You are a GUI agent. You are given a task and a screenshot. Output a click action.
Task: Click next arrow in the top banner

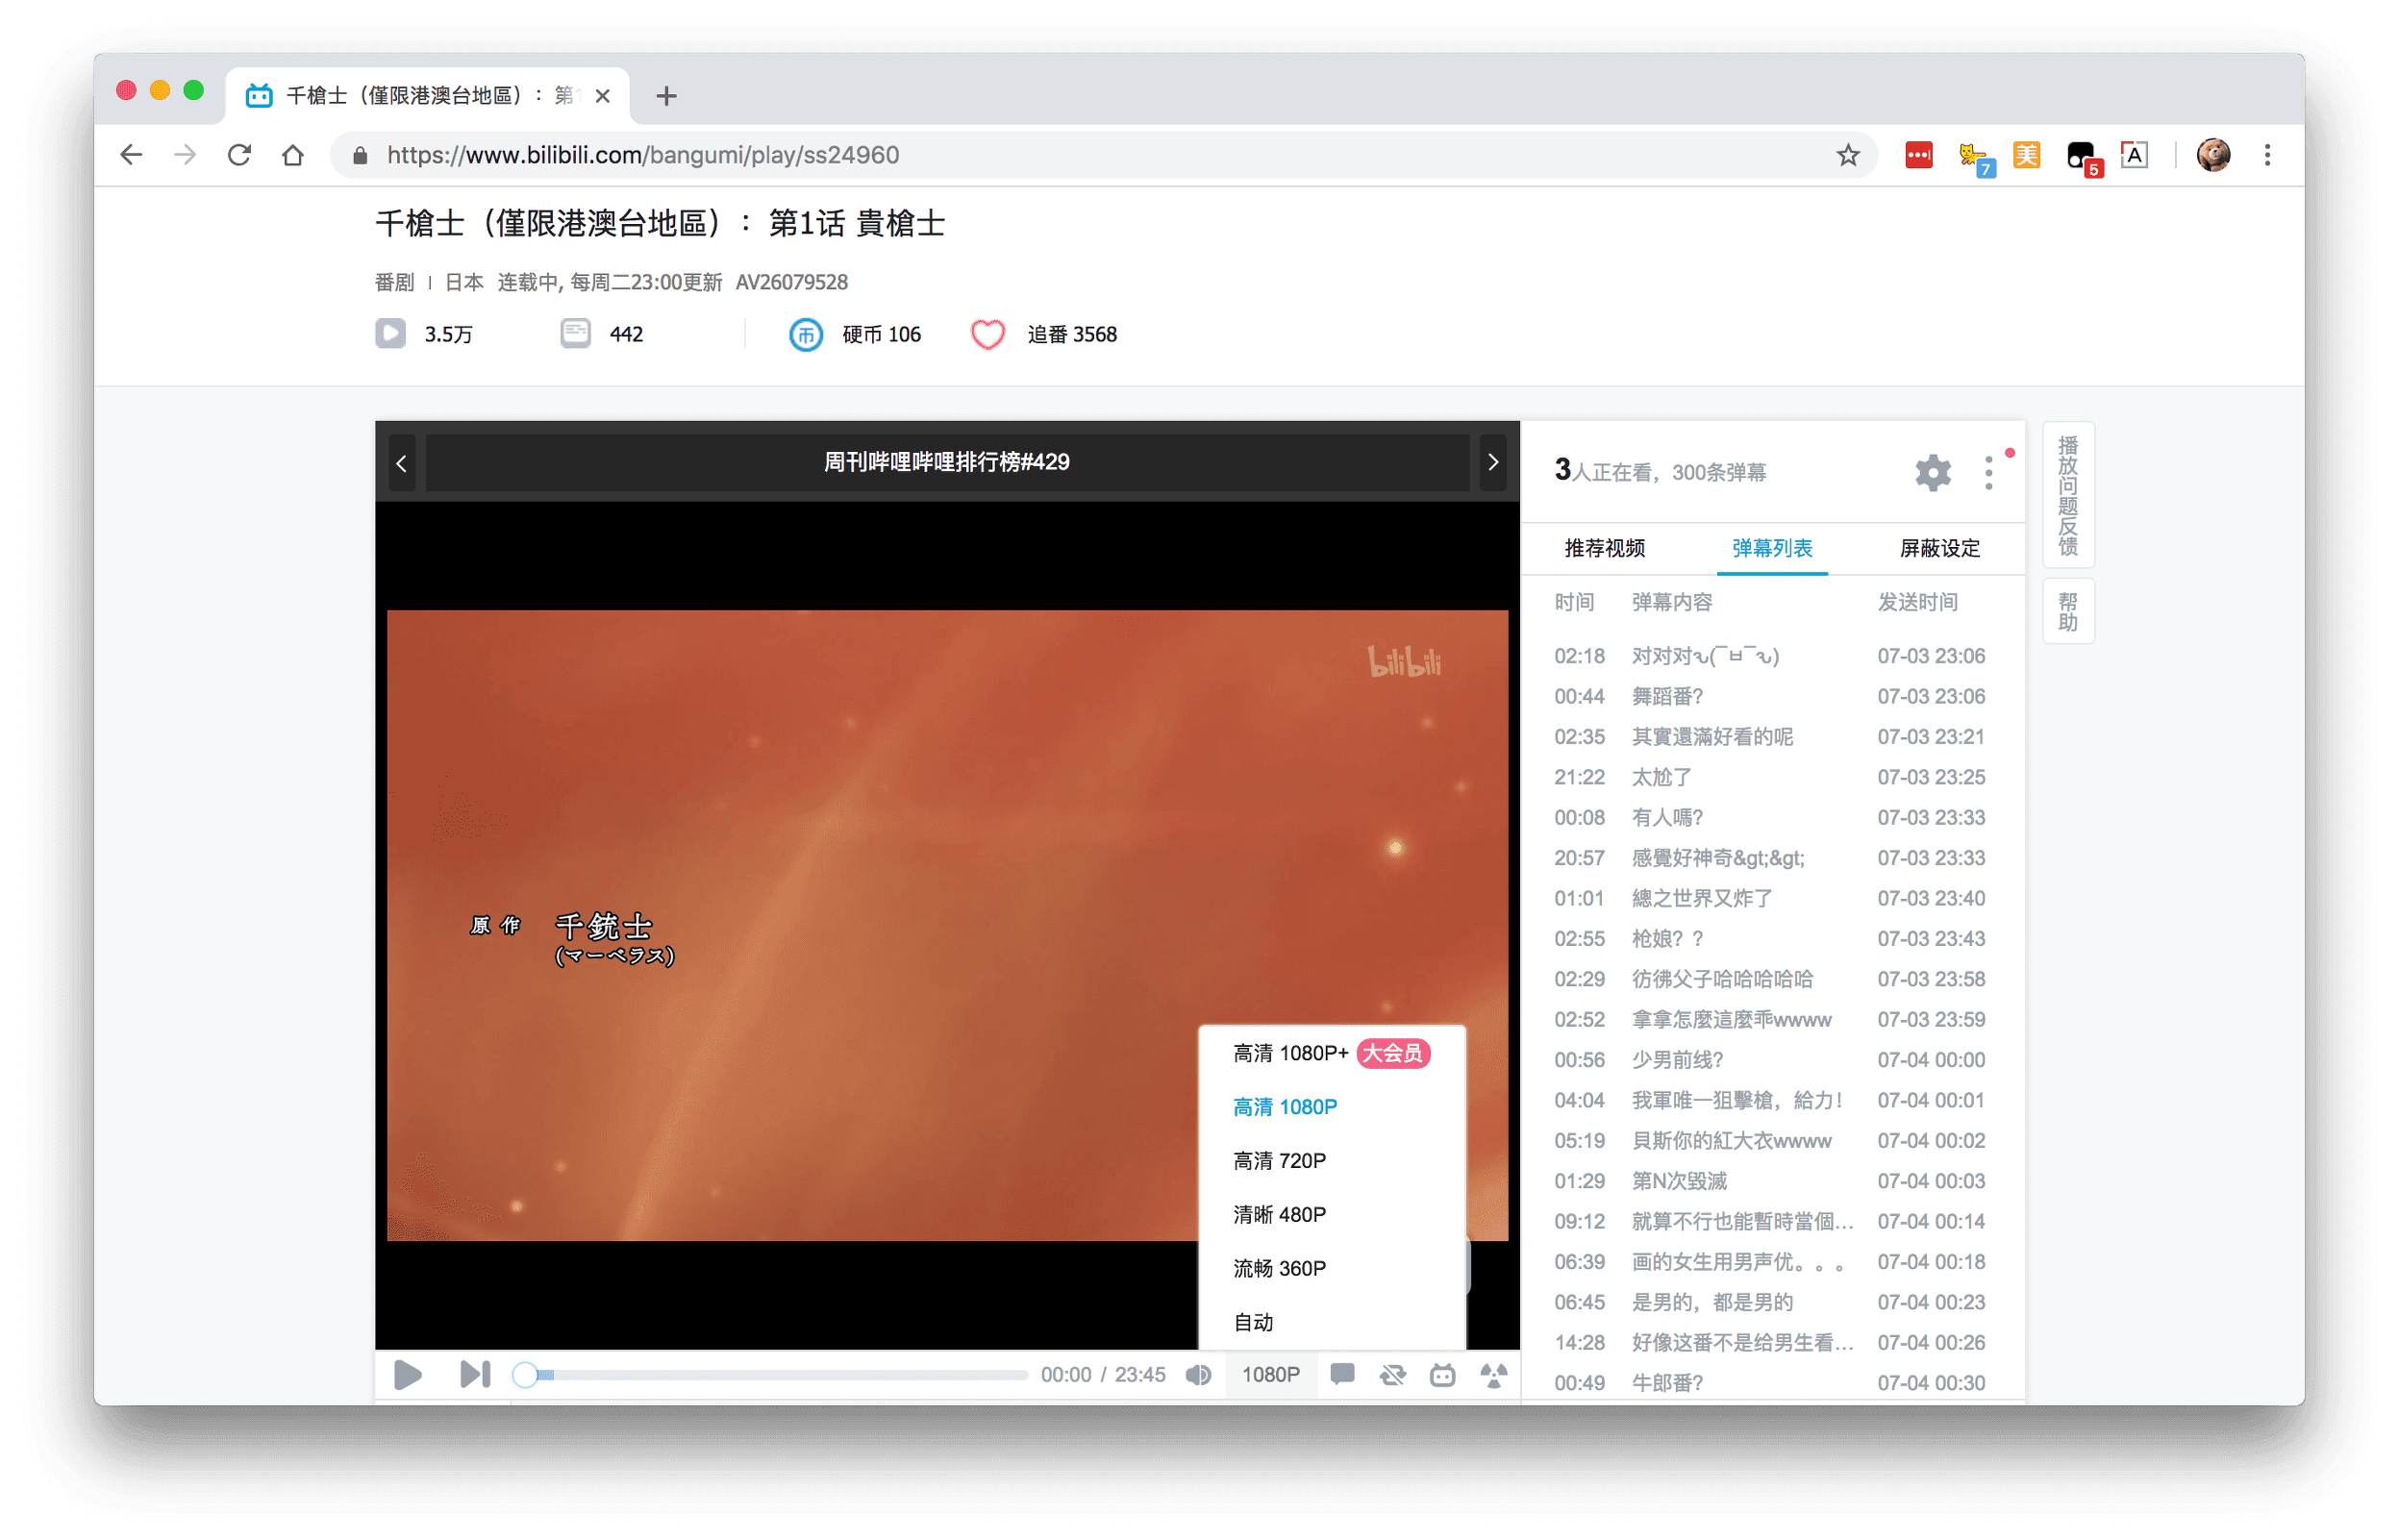1492,462
